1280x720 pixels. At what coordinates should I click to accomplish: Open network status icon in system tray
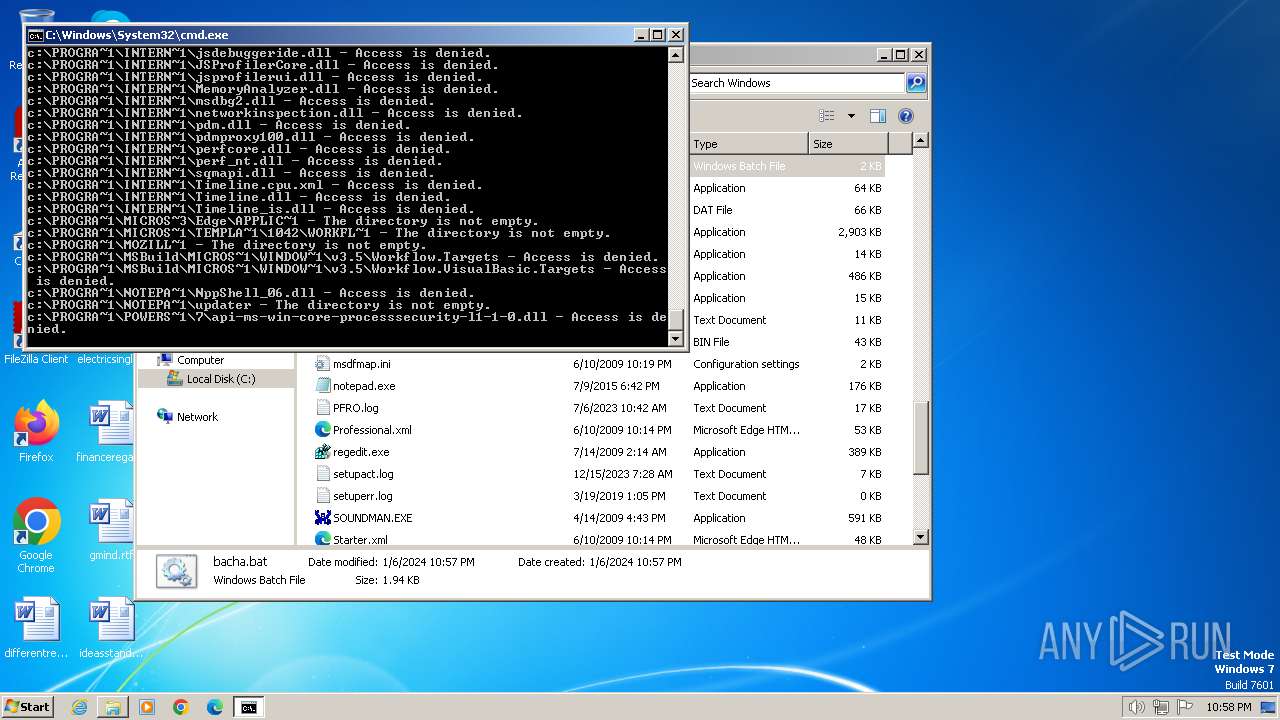(x=1161, y=707)
